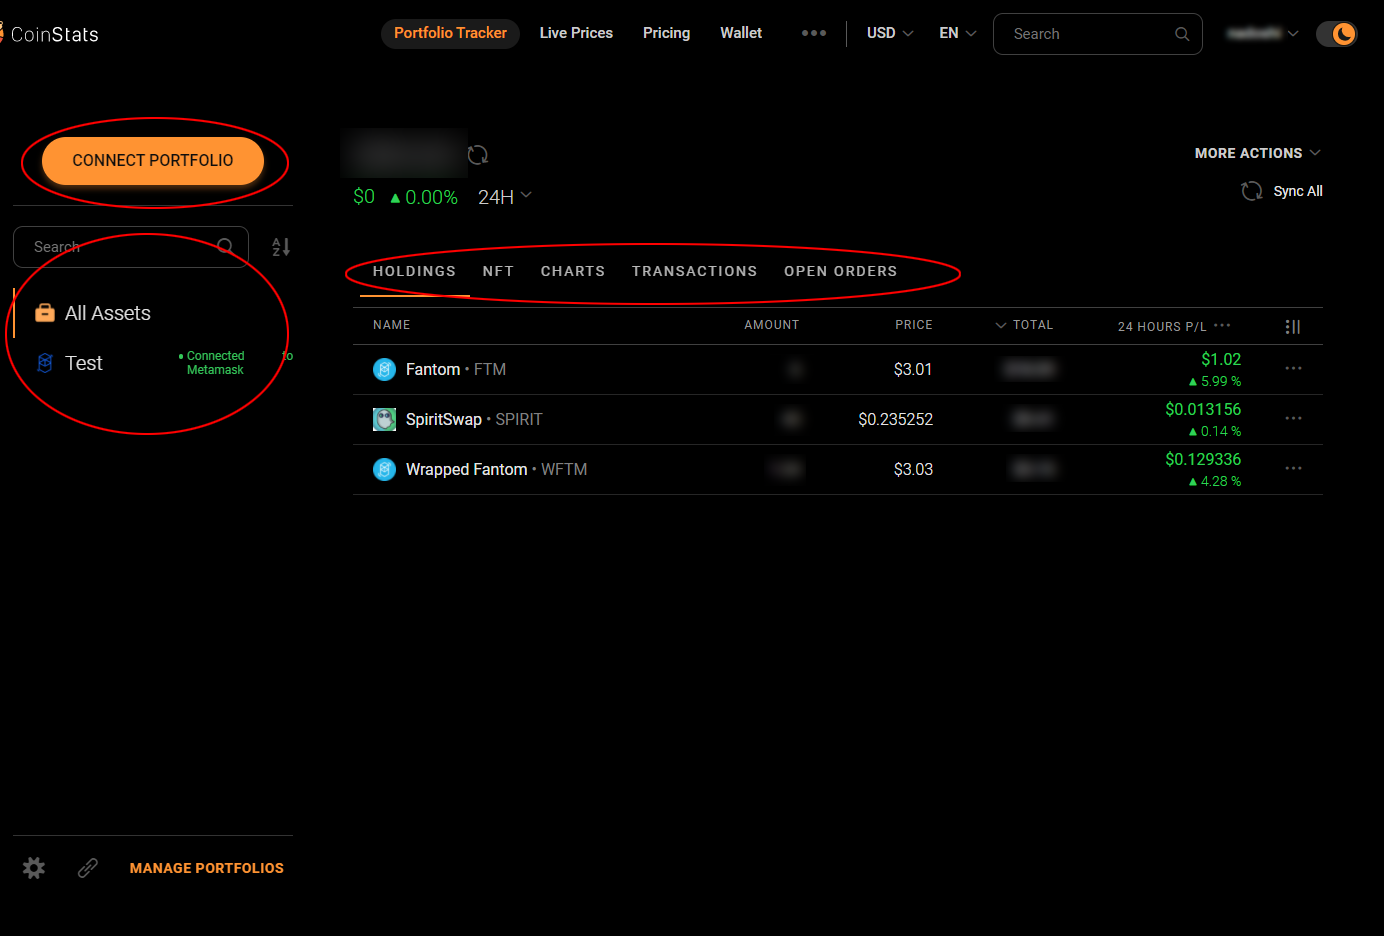Image resolution: width=1384 pixels, height=936 pixels.
Task: Click the Wrapped Fantom coin logo
Action: pyautogui.click(x=385, y=470)
